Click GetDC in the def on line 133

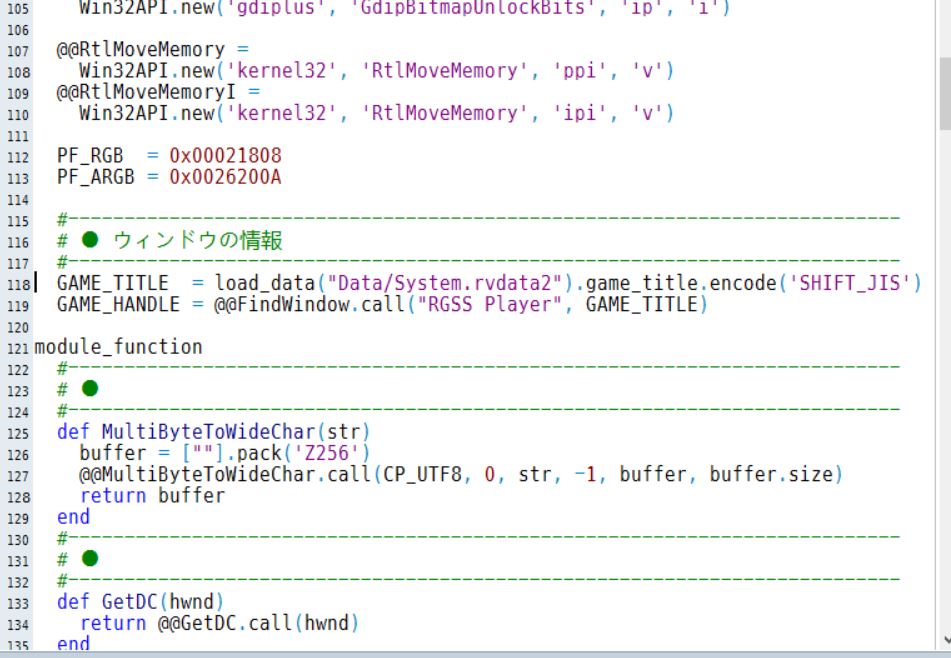(x=129, y=602)
